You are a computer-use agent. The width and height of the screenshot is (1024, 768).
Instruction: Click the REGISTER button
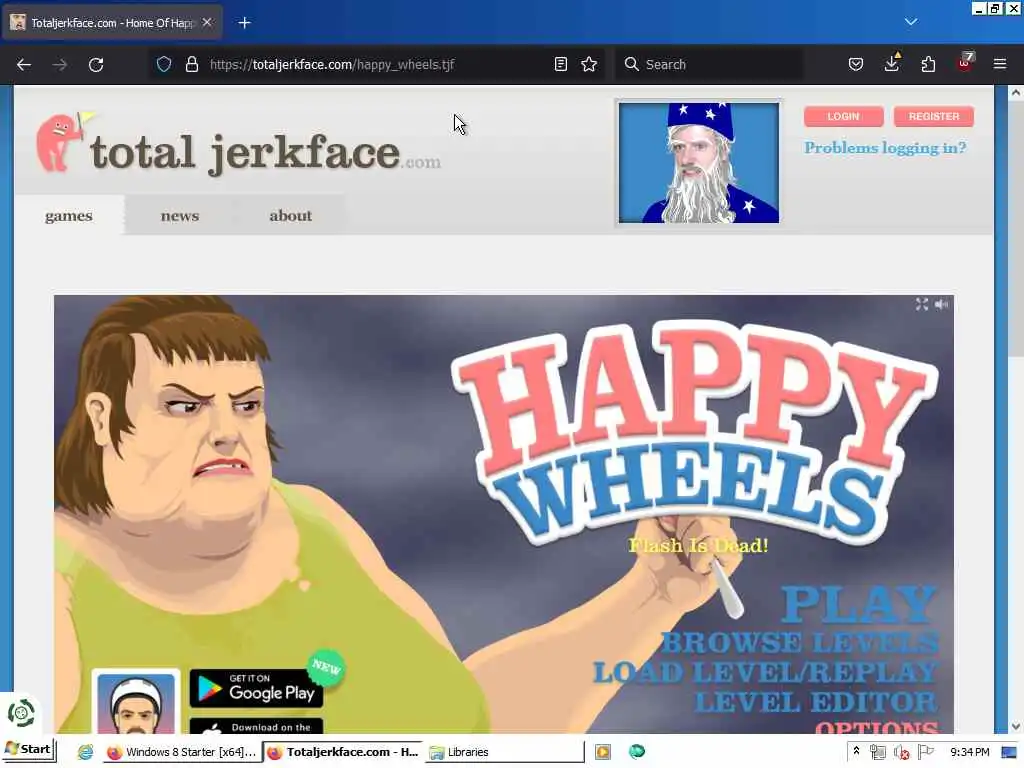point(934,116)
